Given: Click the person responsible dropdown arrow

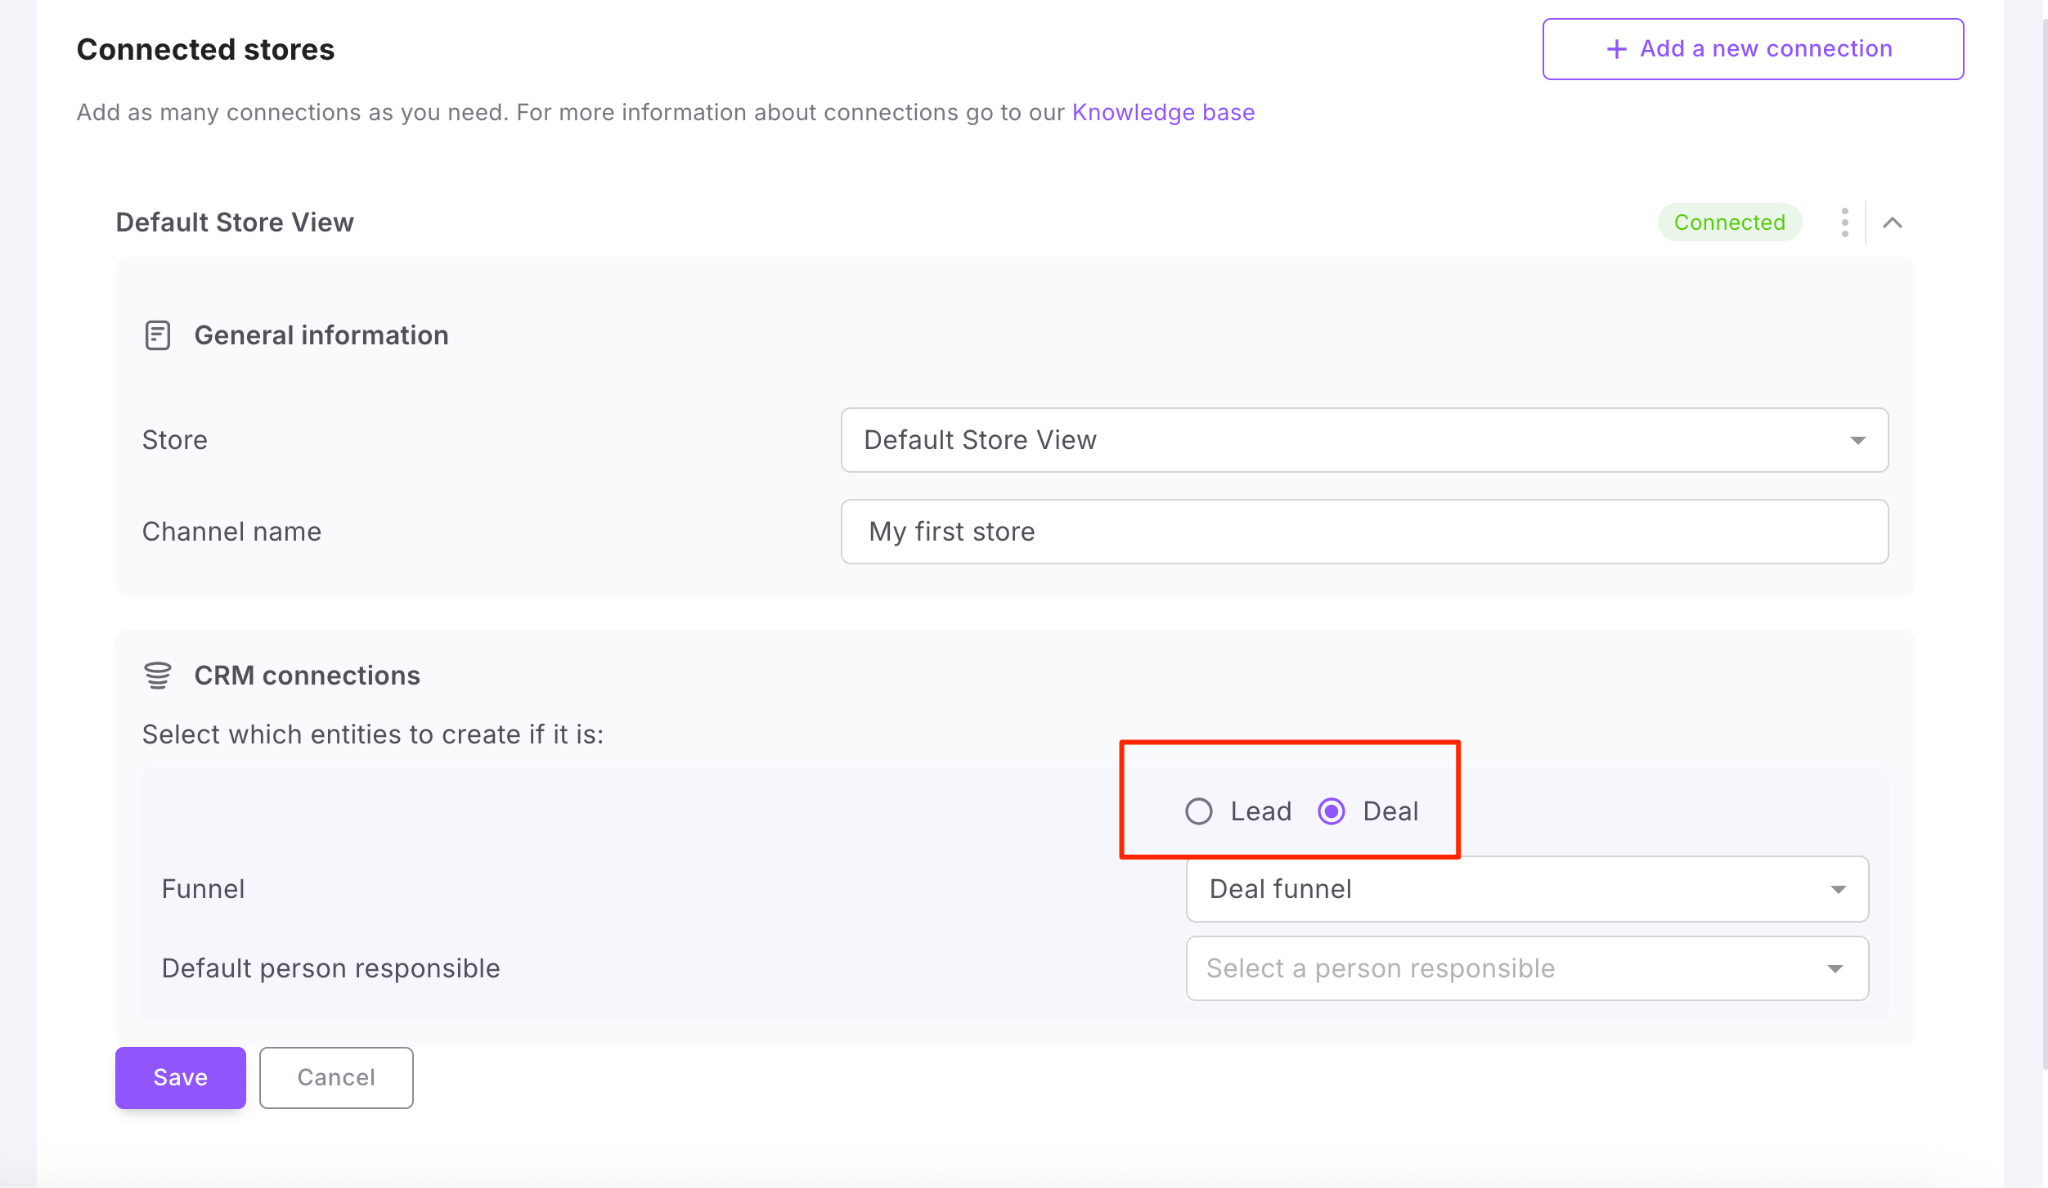Looking at the screenshot, I should [1835, 968].
